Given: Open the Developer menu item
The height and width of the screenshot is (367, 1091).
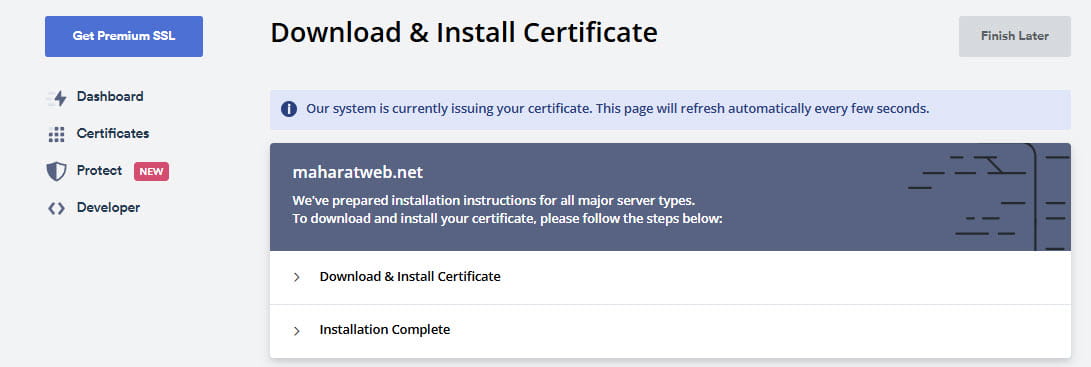Looking at the screenshot, I should [108, 208].
